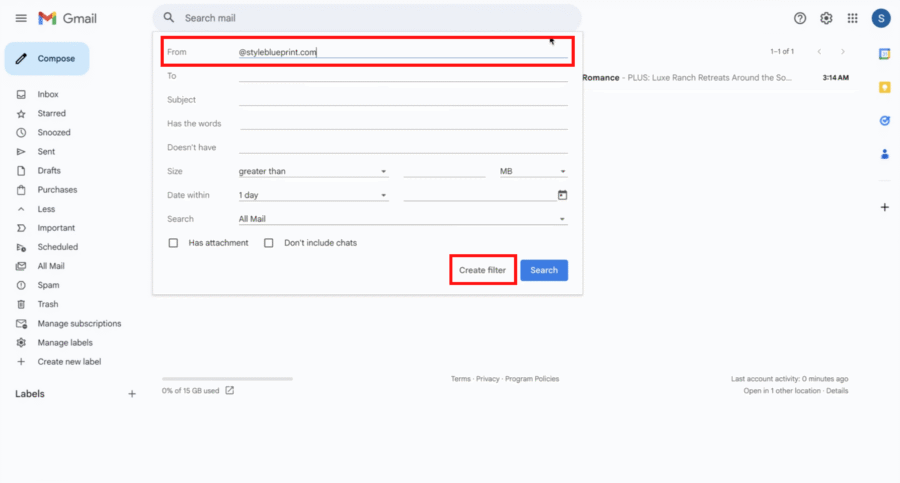Open the account activity Details link
900x483 pixels.
tap(837, 391)
